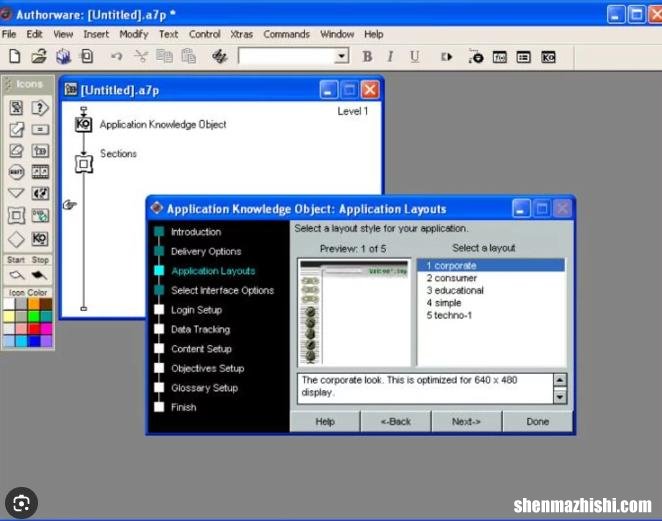Image resolution: width=662 pixels, height=521 pixels.
Task: Select the '5 techno-1' layout
Action: 491,315
